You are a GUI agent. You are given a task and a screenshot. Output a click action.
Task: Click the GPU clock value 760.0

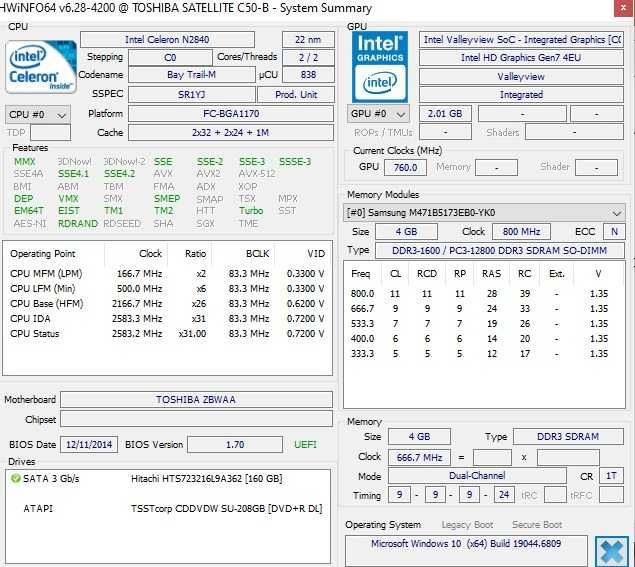pos(405,167)
